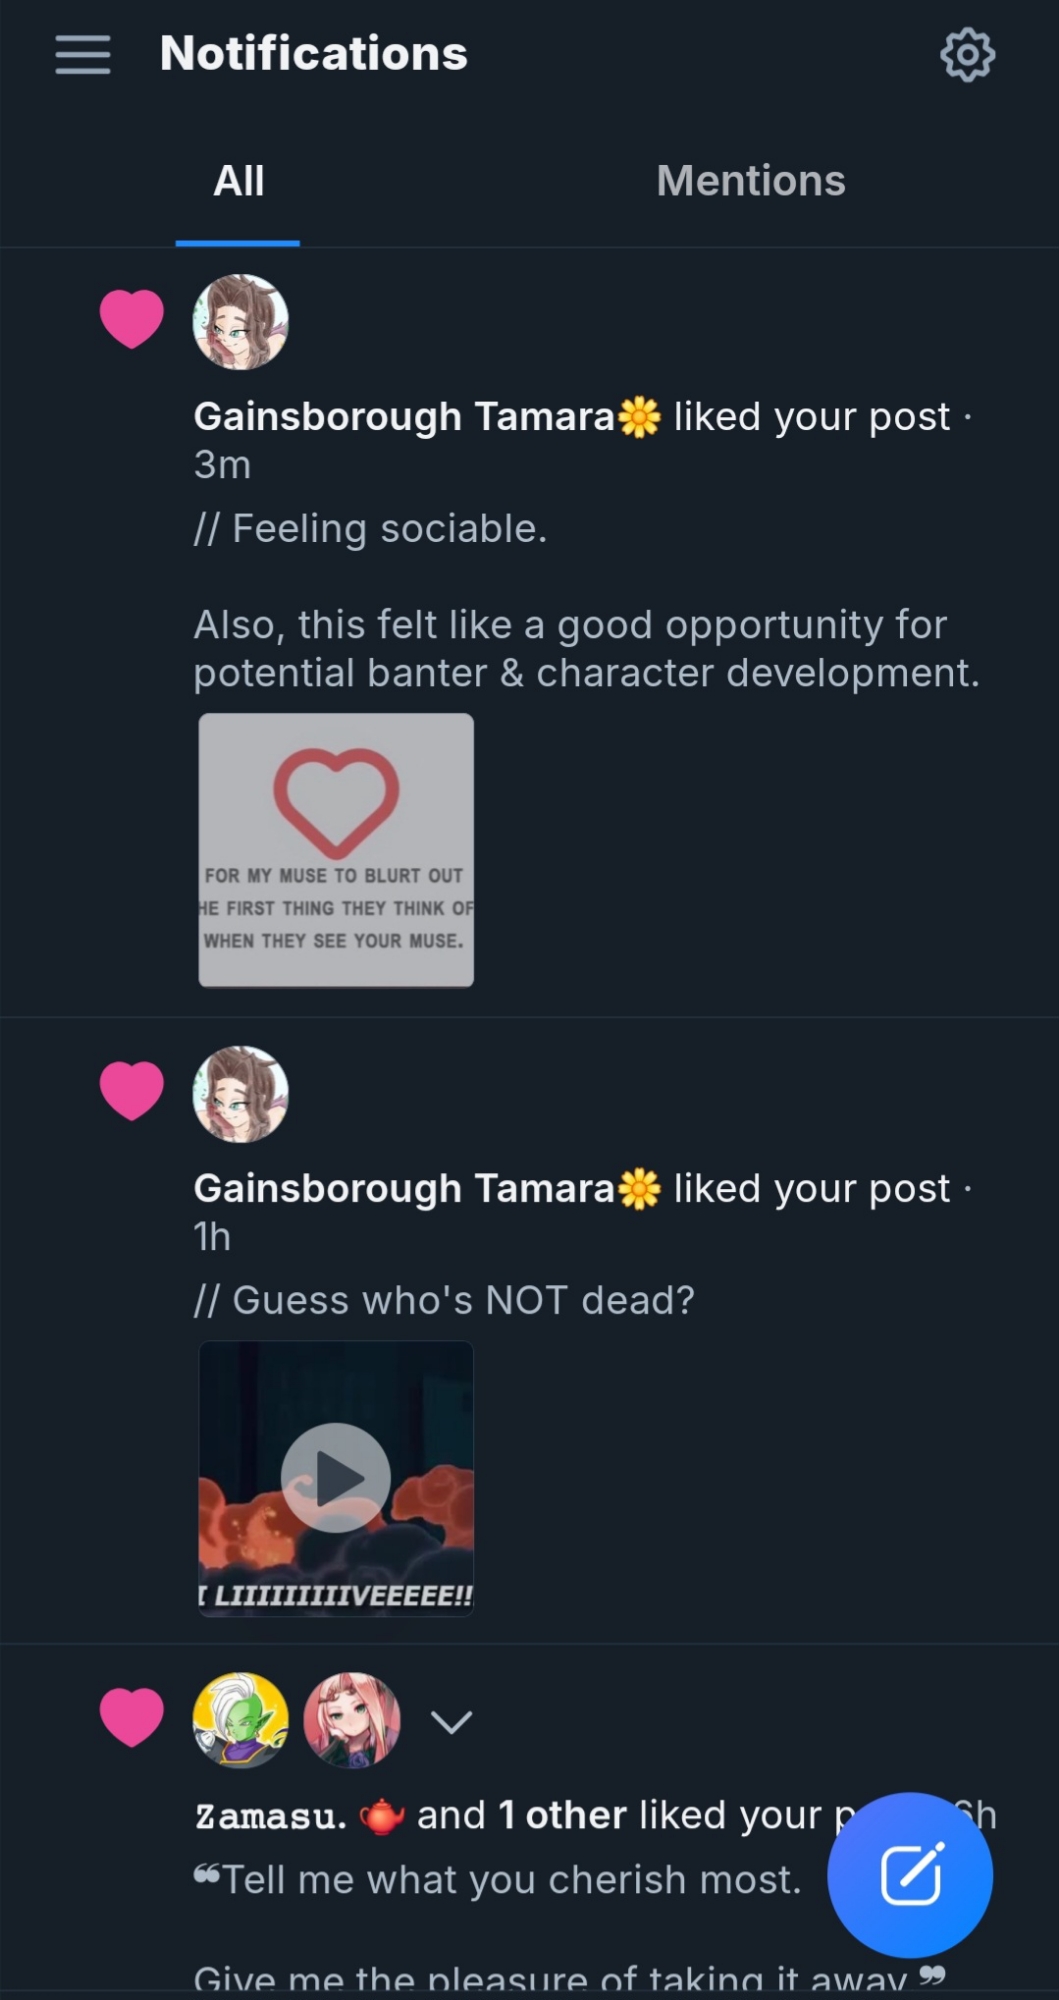Open Gainsborough Tamara's profile from 1h notification

[404, 1189]
